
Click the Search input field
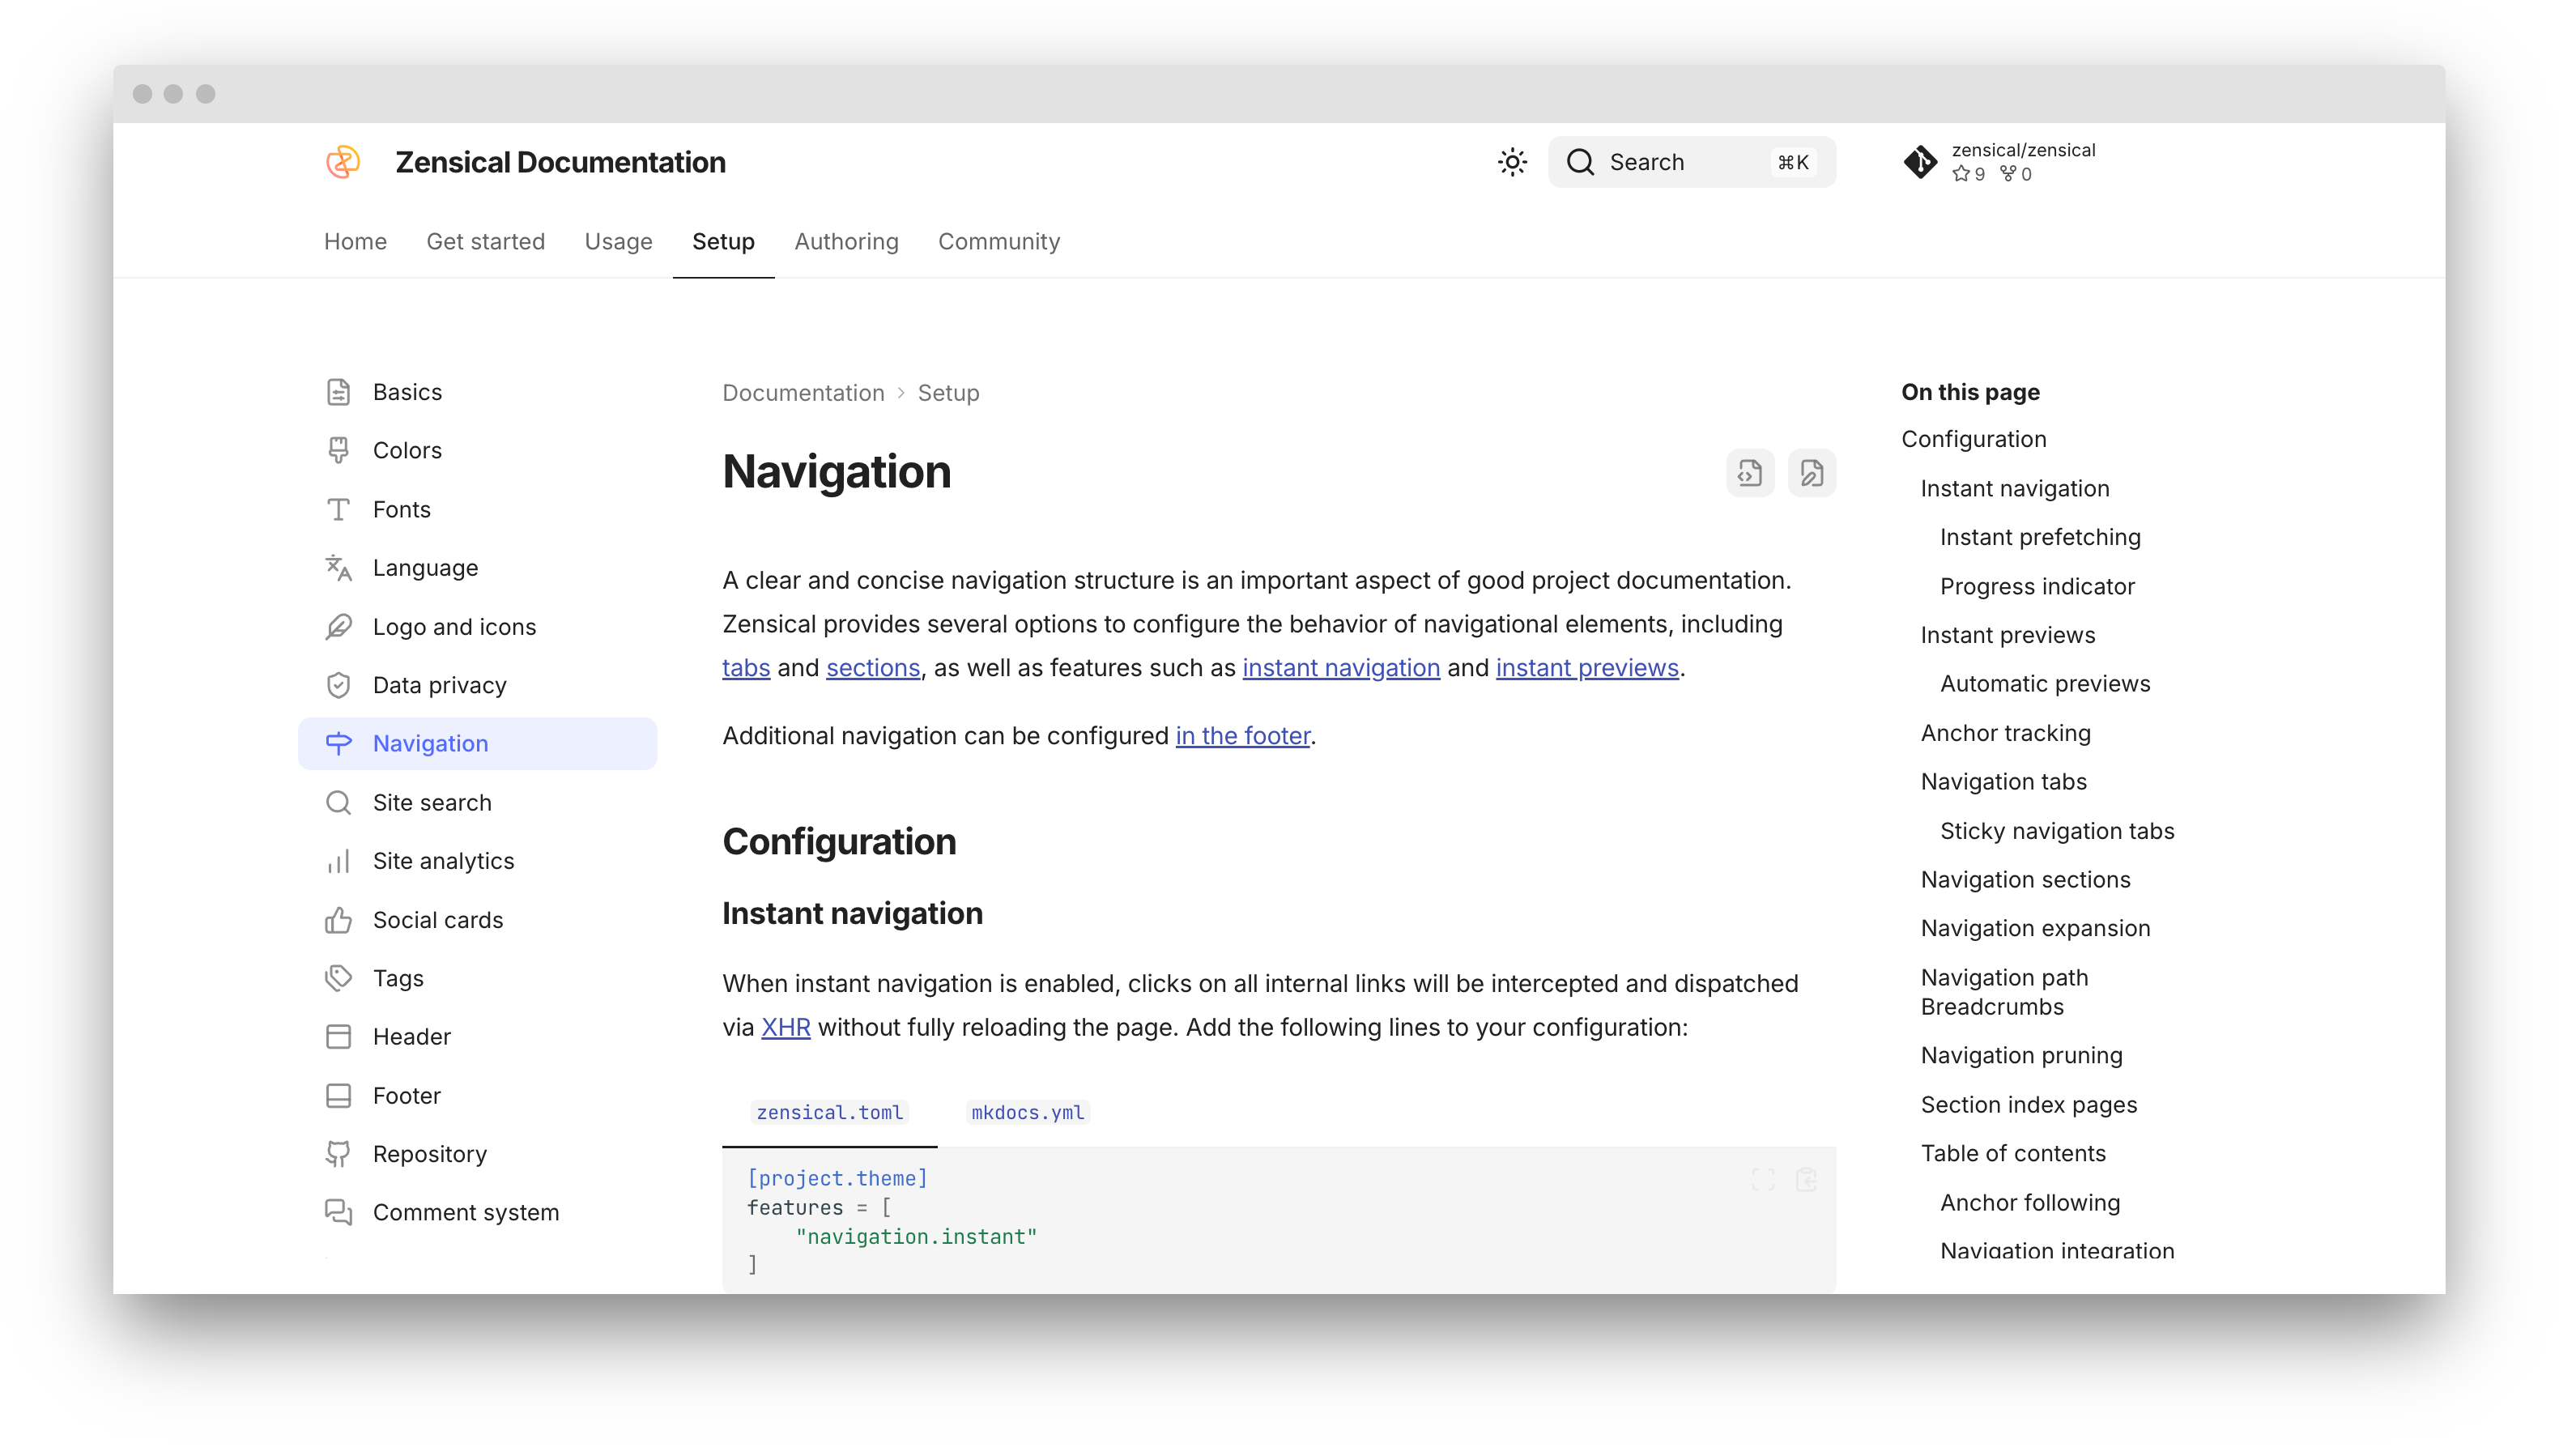point(1690,162)
